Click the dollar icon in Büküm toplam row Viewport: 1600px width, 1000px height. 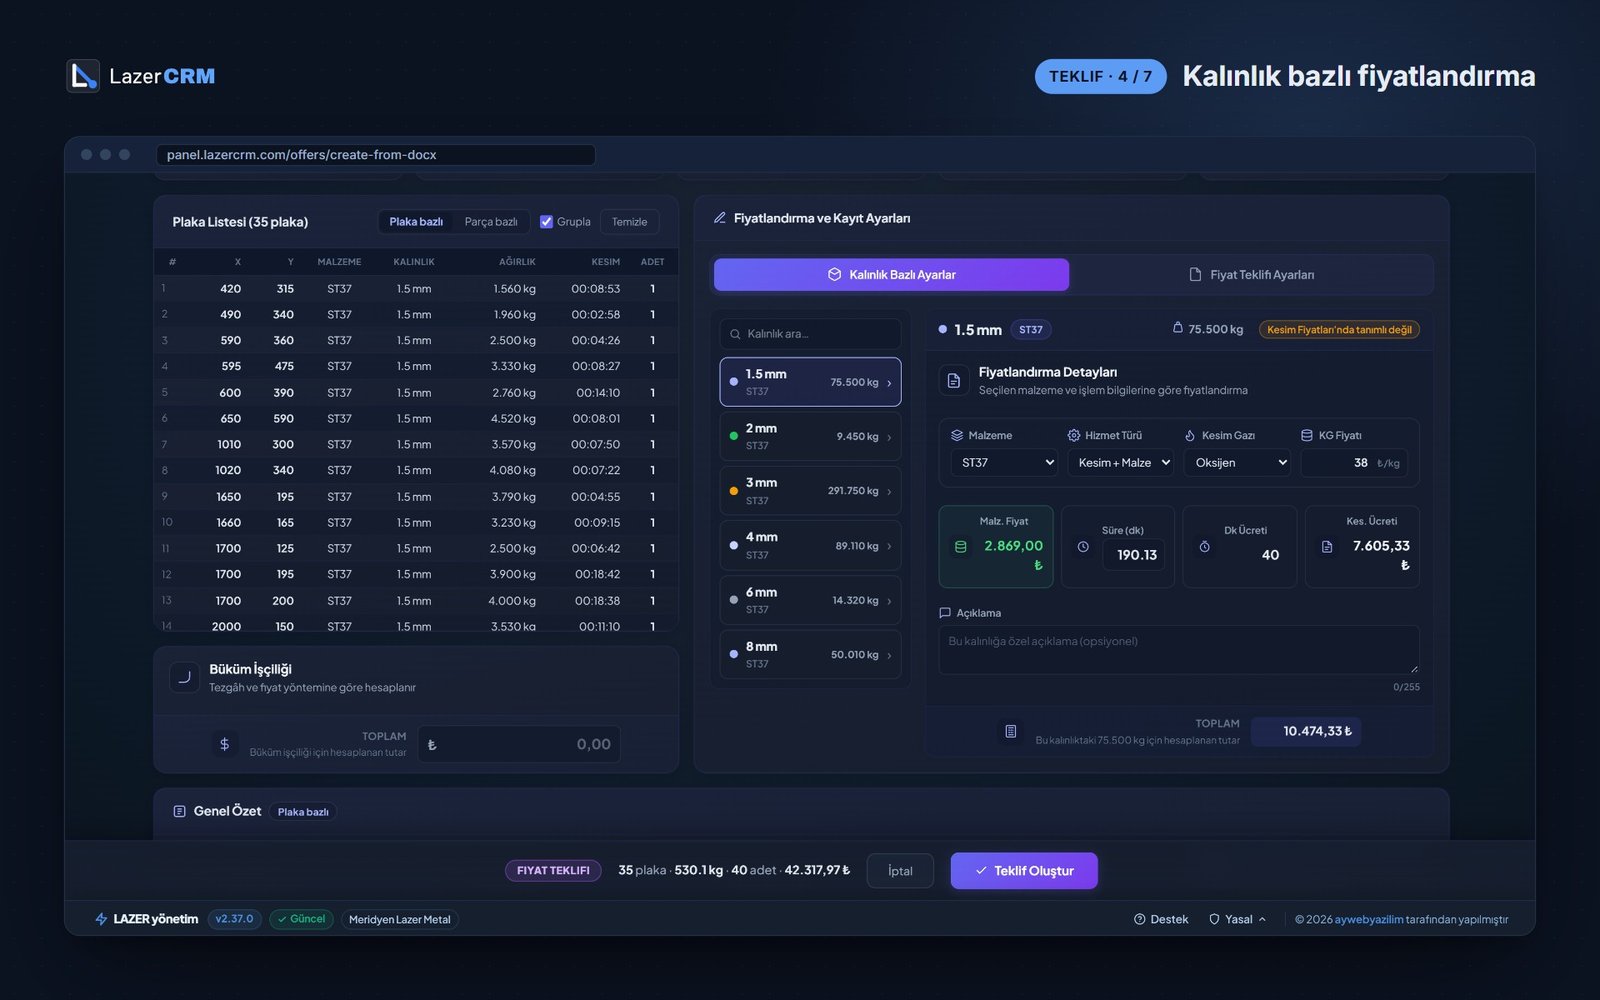(x=224, y=744)
